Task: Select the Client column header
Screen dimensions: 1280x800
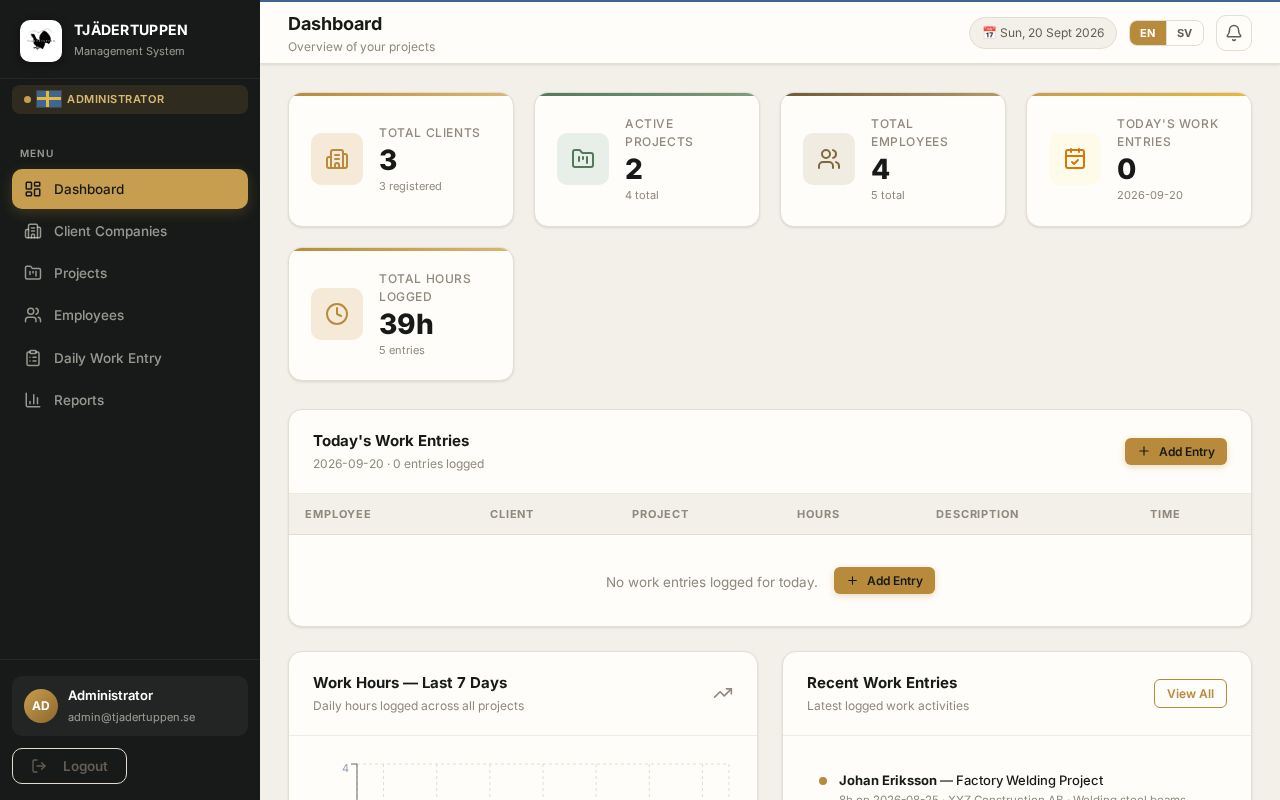Action: coord(512,514)
